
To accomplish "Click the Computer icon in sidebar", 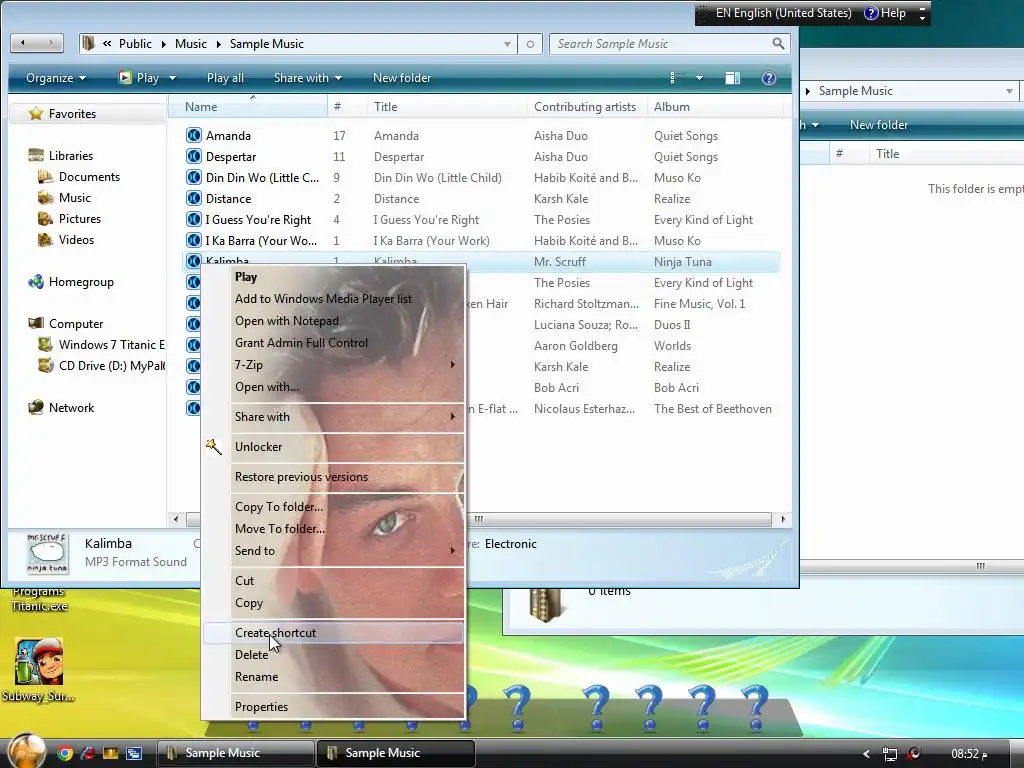I will click(x=36, y=323).
